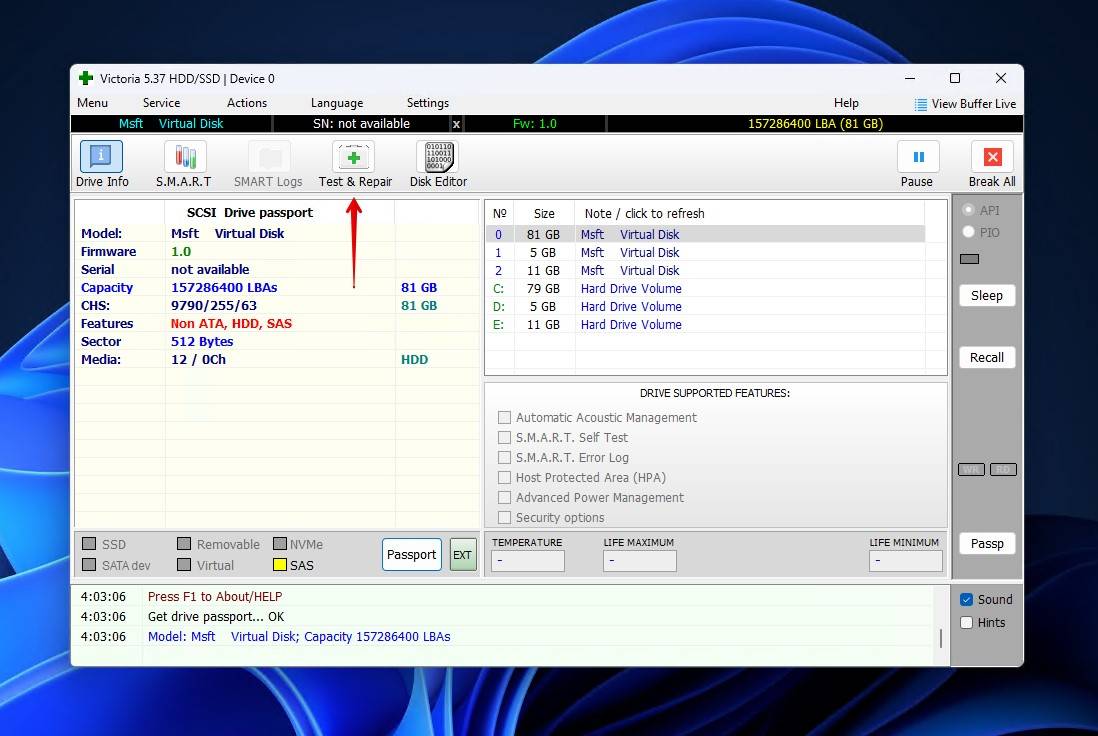Open the Help menu

click(846, 103)
